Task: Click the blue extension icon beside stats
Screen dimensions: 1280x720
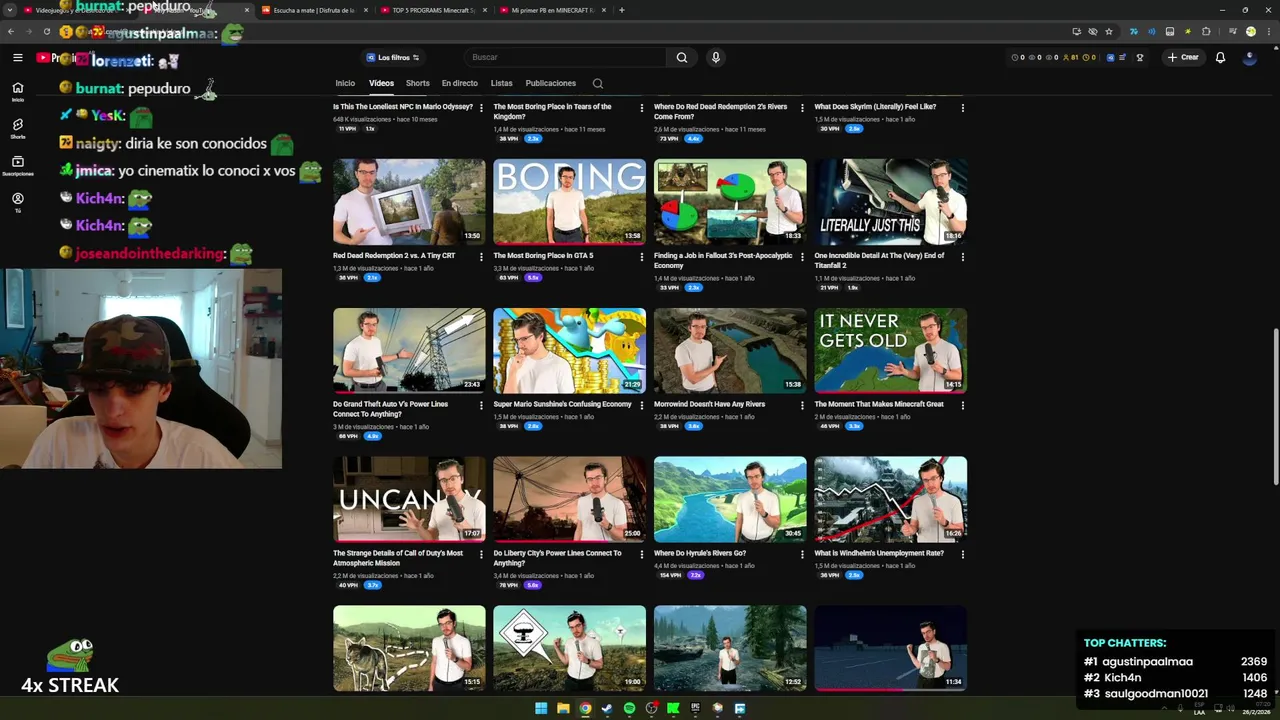Action: click(x=1110, y=58)
